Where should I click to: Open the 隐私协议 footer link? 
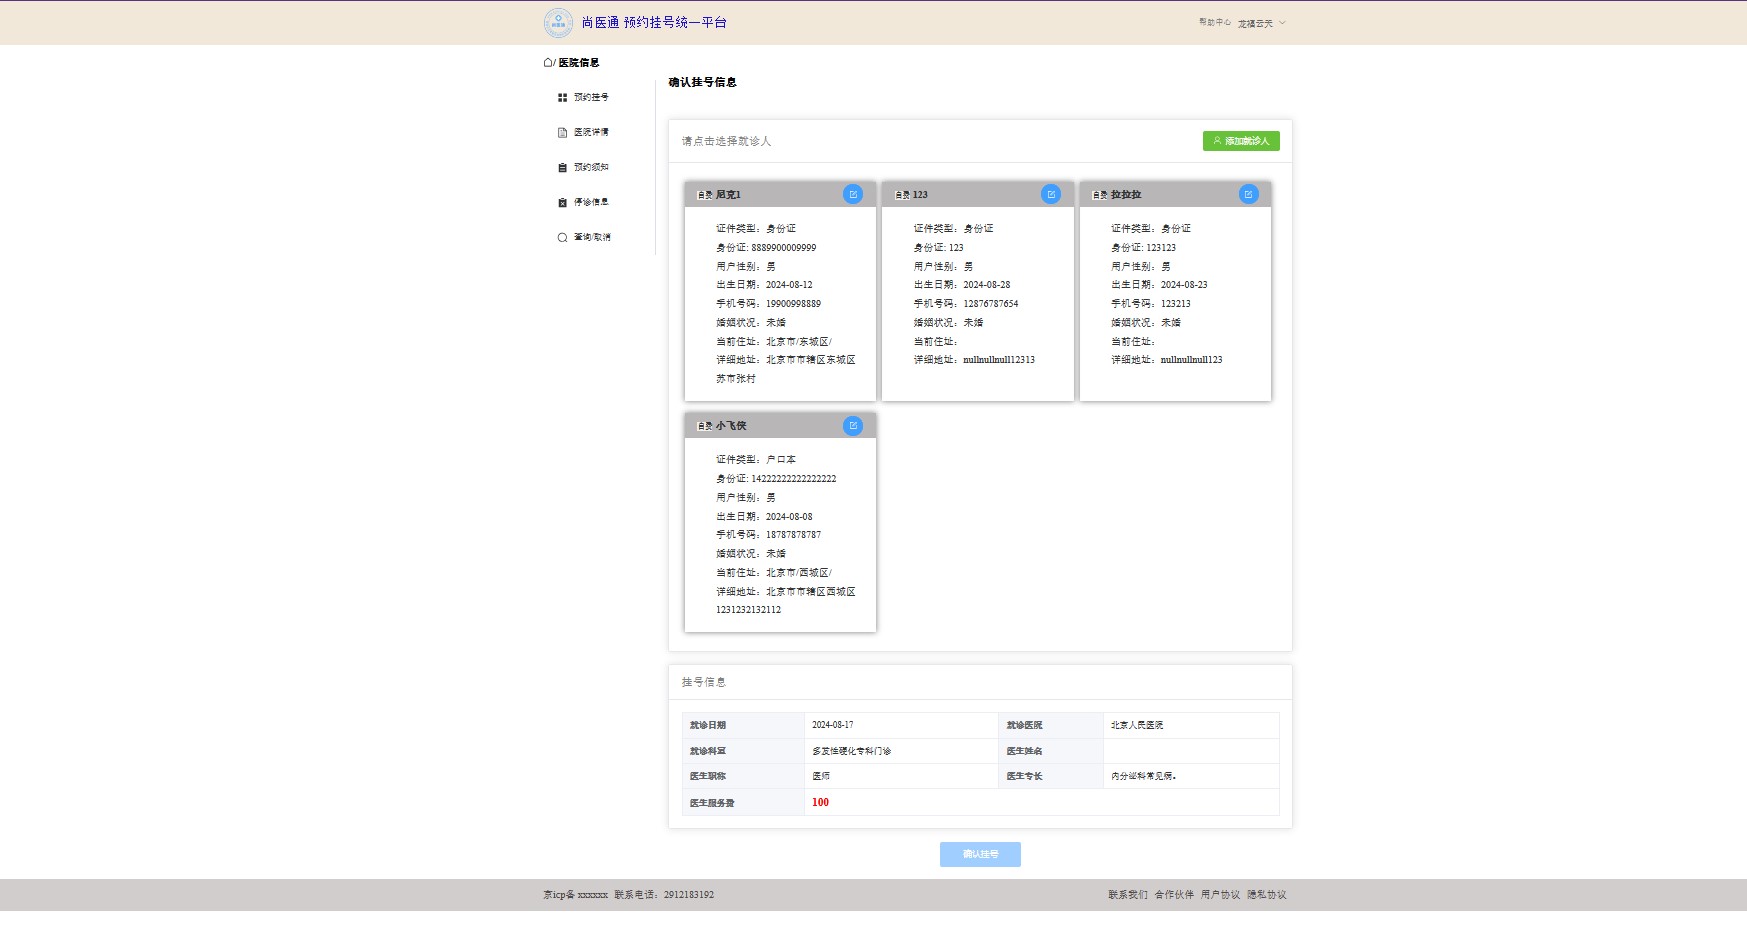point(1266,895)
